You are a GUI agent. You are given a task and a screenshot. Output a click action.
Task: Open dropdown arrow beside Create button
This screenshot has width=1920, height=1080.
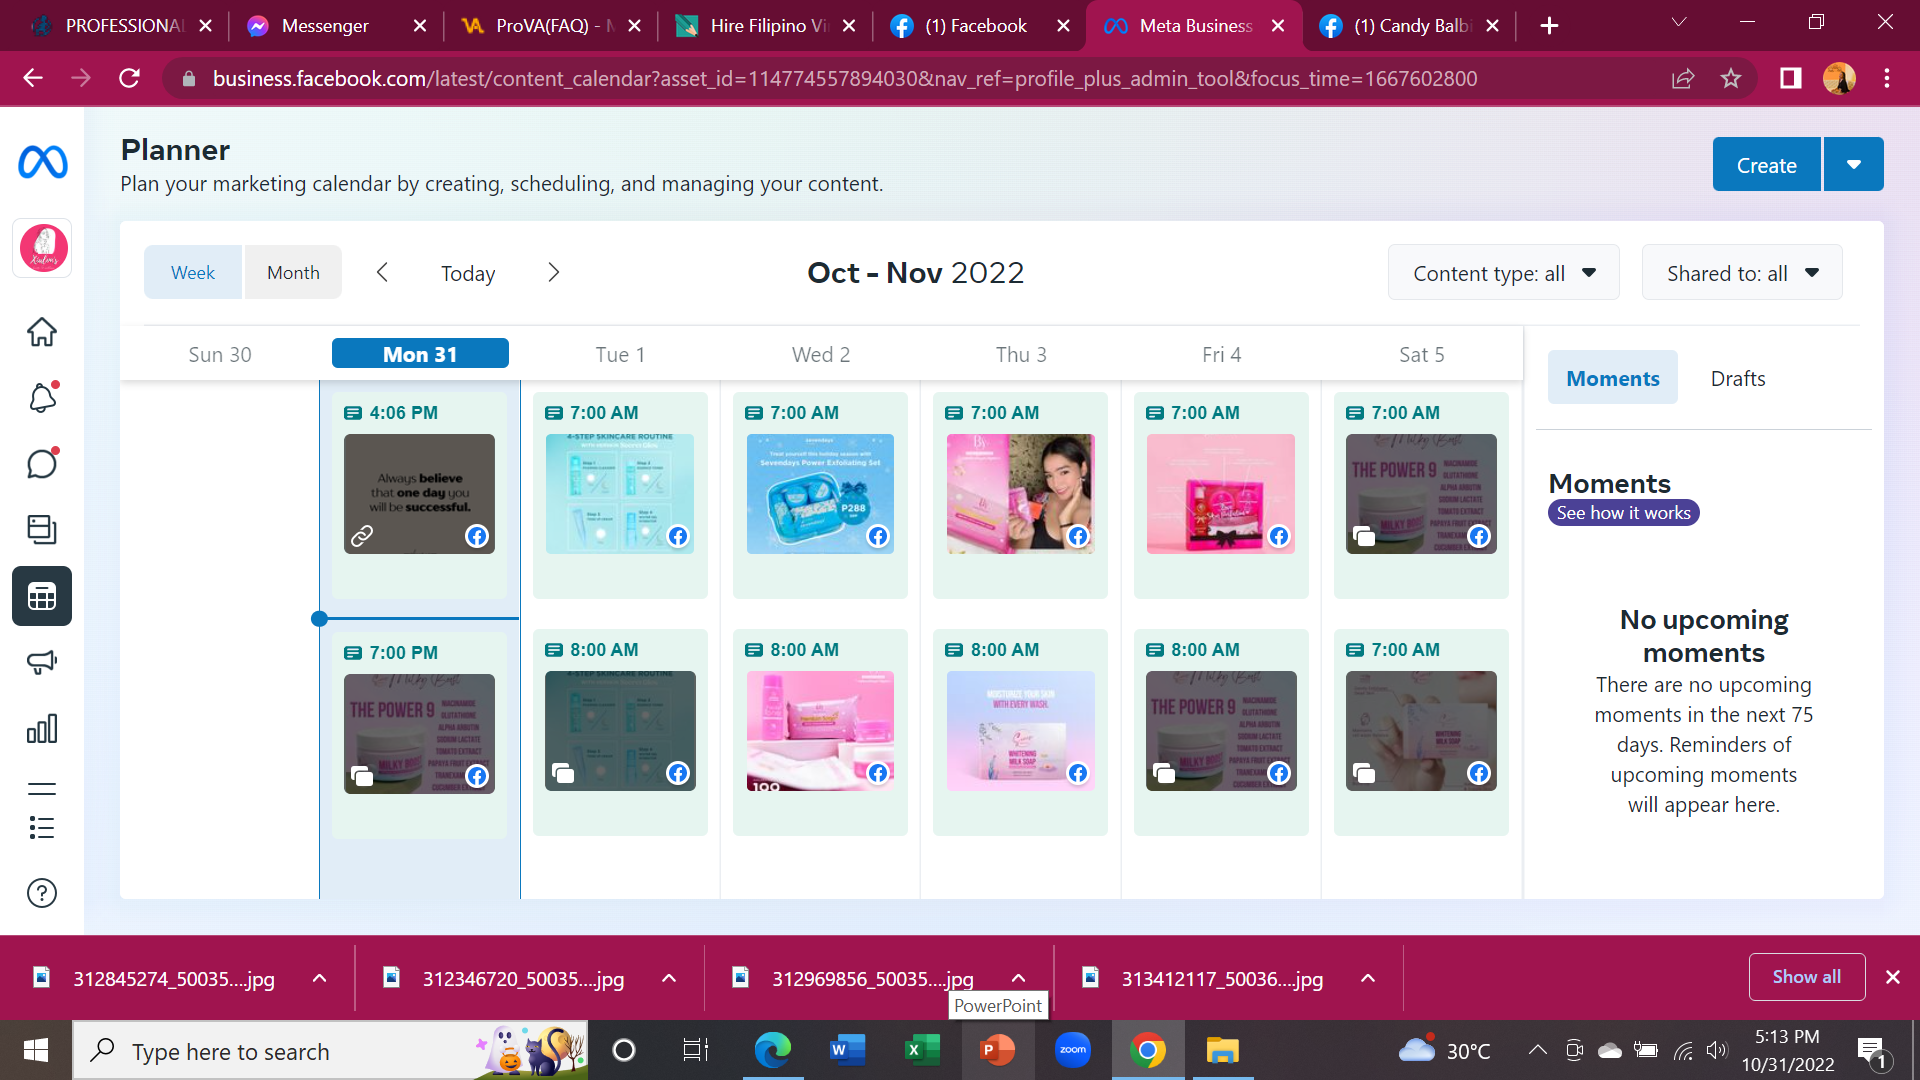click(1854, 165)
